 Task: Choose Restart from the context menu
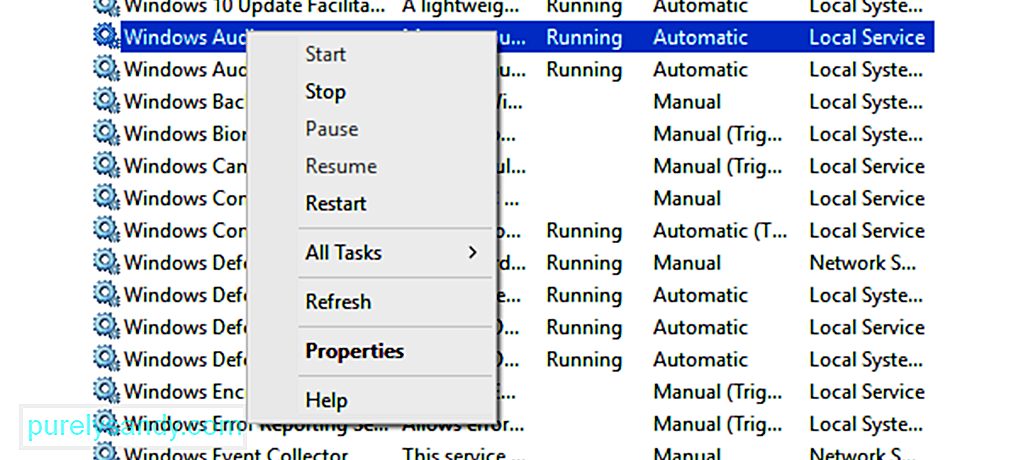point(336,204)
